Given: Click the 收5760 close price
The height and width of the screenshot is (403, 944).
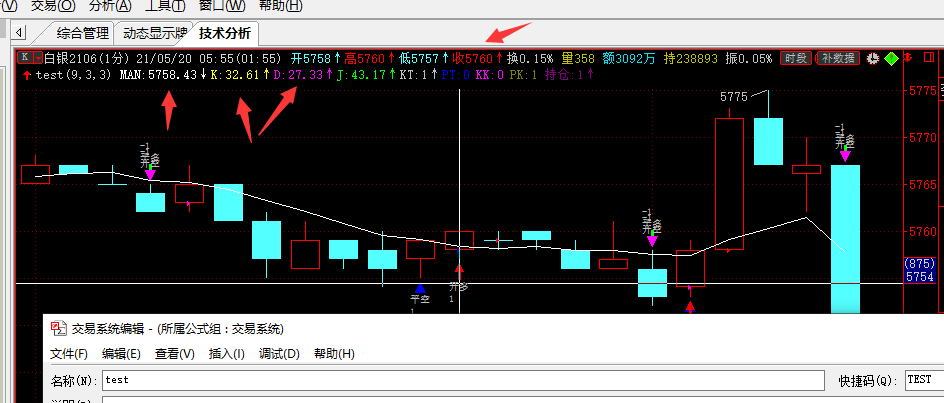Looking at the screenshot, I should tap(473, 58).
